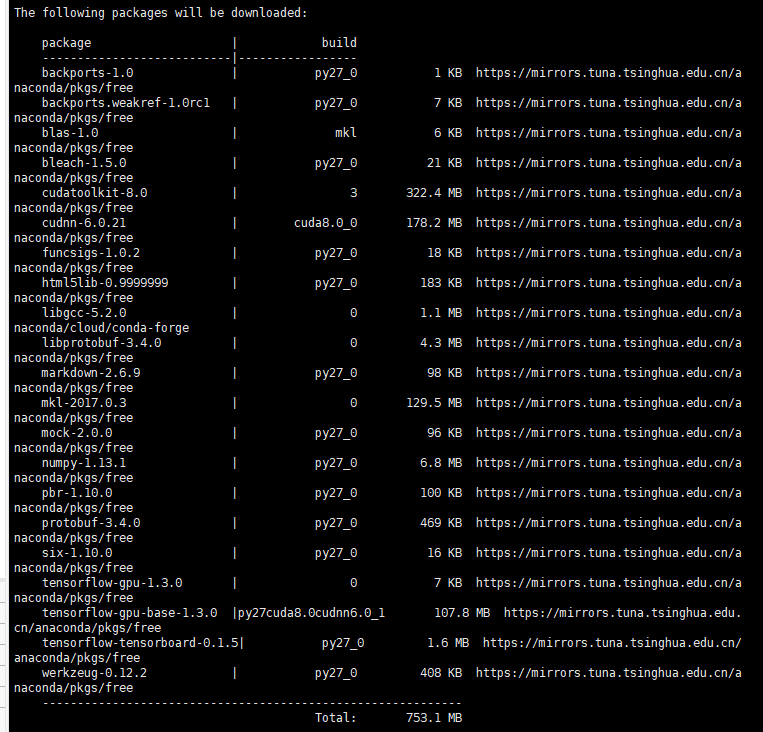Select the tensorflow-gpu-1.3.0 package name
763x732 pixels.
[x=112, y=583]
